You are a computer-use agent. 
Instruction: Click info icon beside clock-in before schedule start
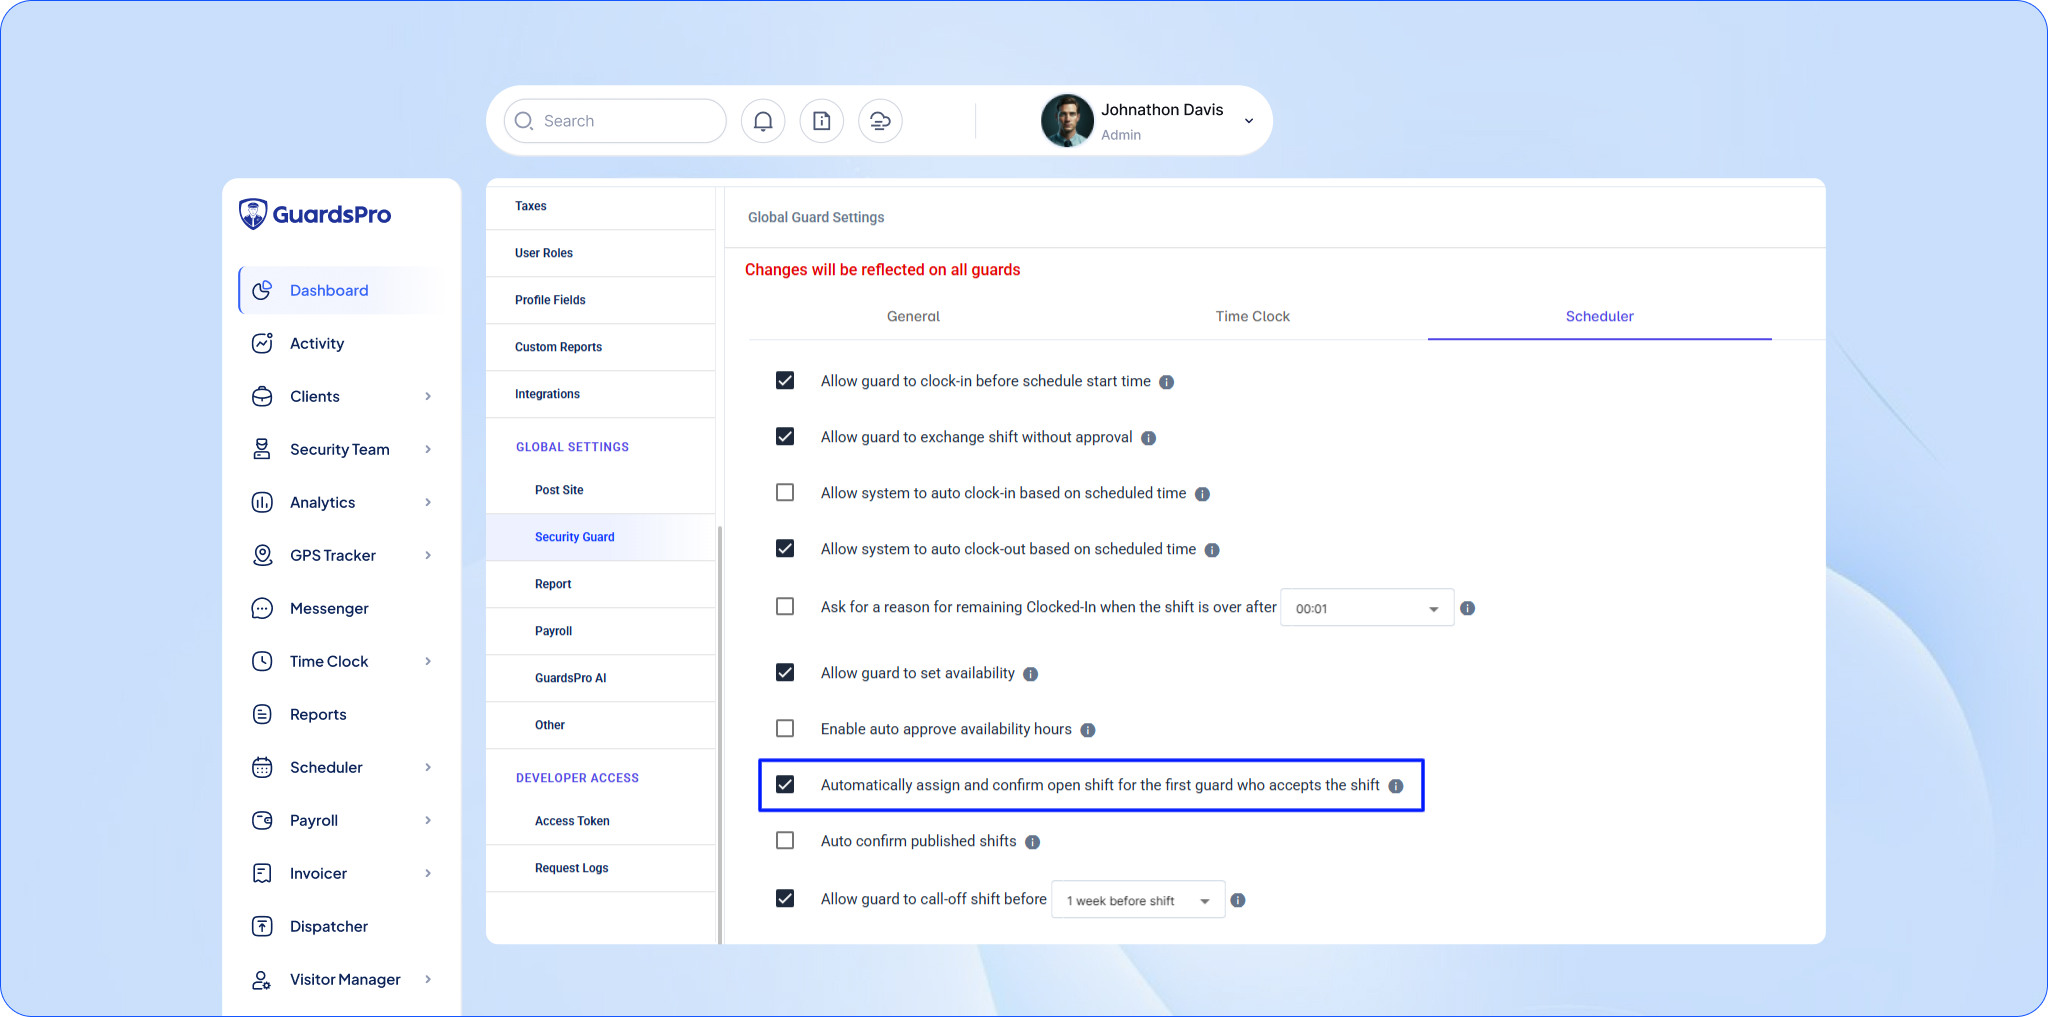point(1166,382)
